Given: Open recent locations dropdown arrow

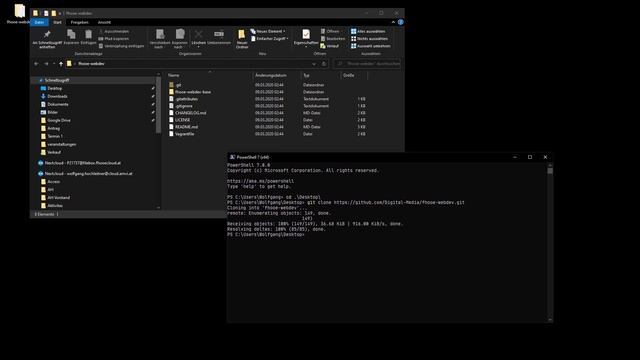Looking at the screenshot, I should (54, 64).
